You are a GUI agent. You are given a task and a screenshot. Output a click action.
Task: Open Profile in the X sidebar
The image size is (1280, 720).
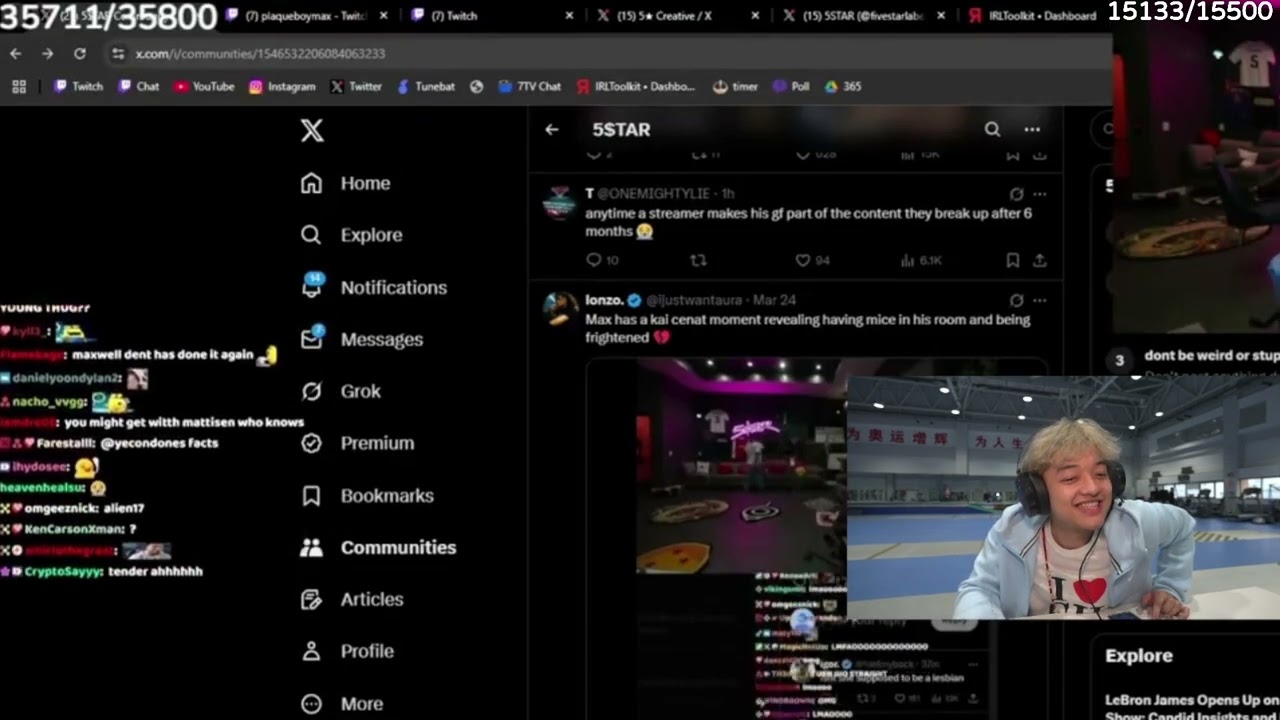point(346,651)
